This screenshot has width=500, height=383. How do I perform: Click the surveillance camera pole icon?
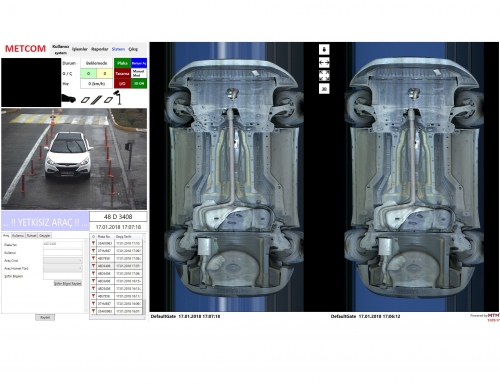coord(118,97)
